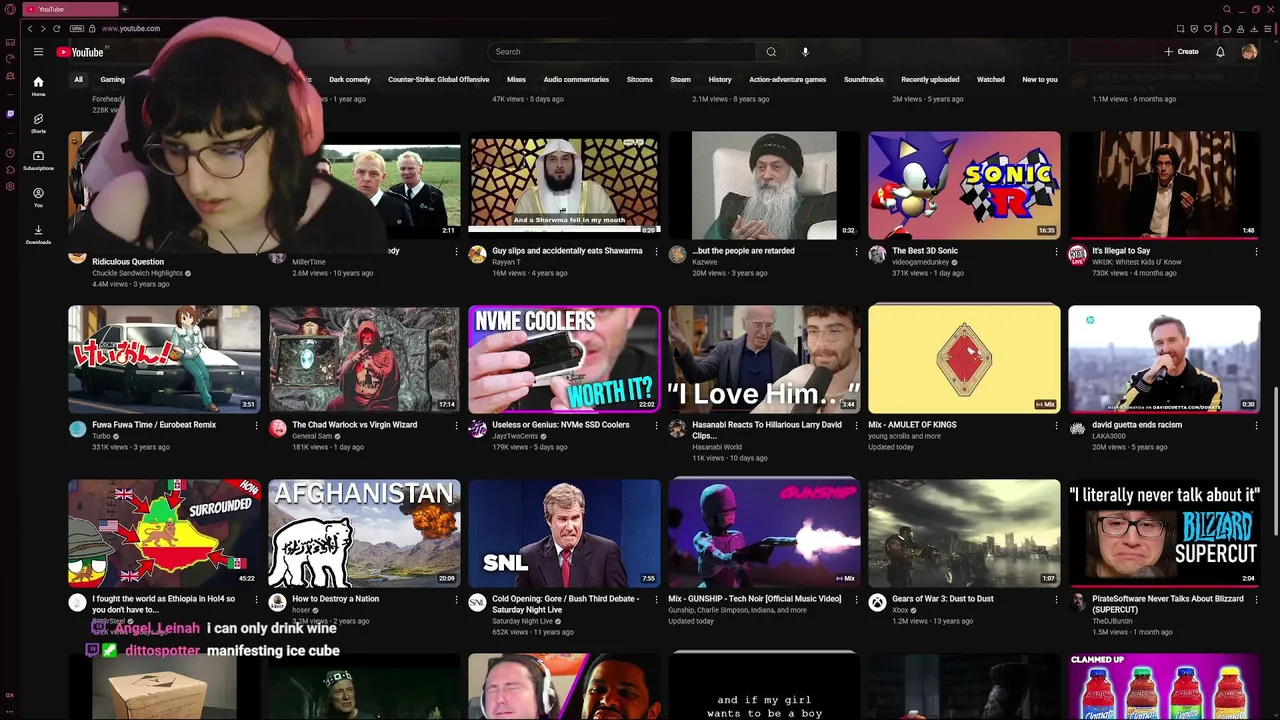Select the Audio commentaries chip
The image size is (1280, 720).
tap(576, 80)
